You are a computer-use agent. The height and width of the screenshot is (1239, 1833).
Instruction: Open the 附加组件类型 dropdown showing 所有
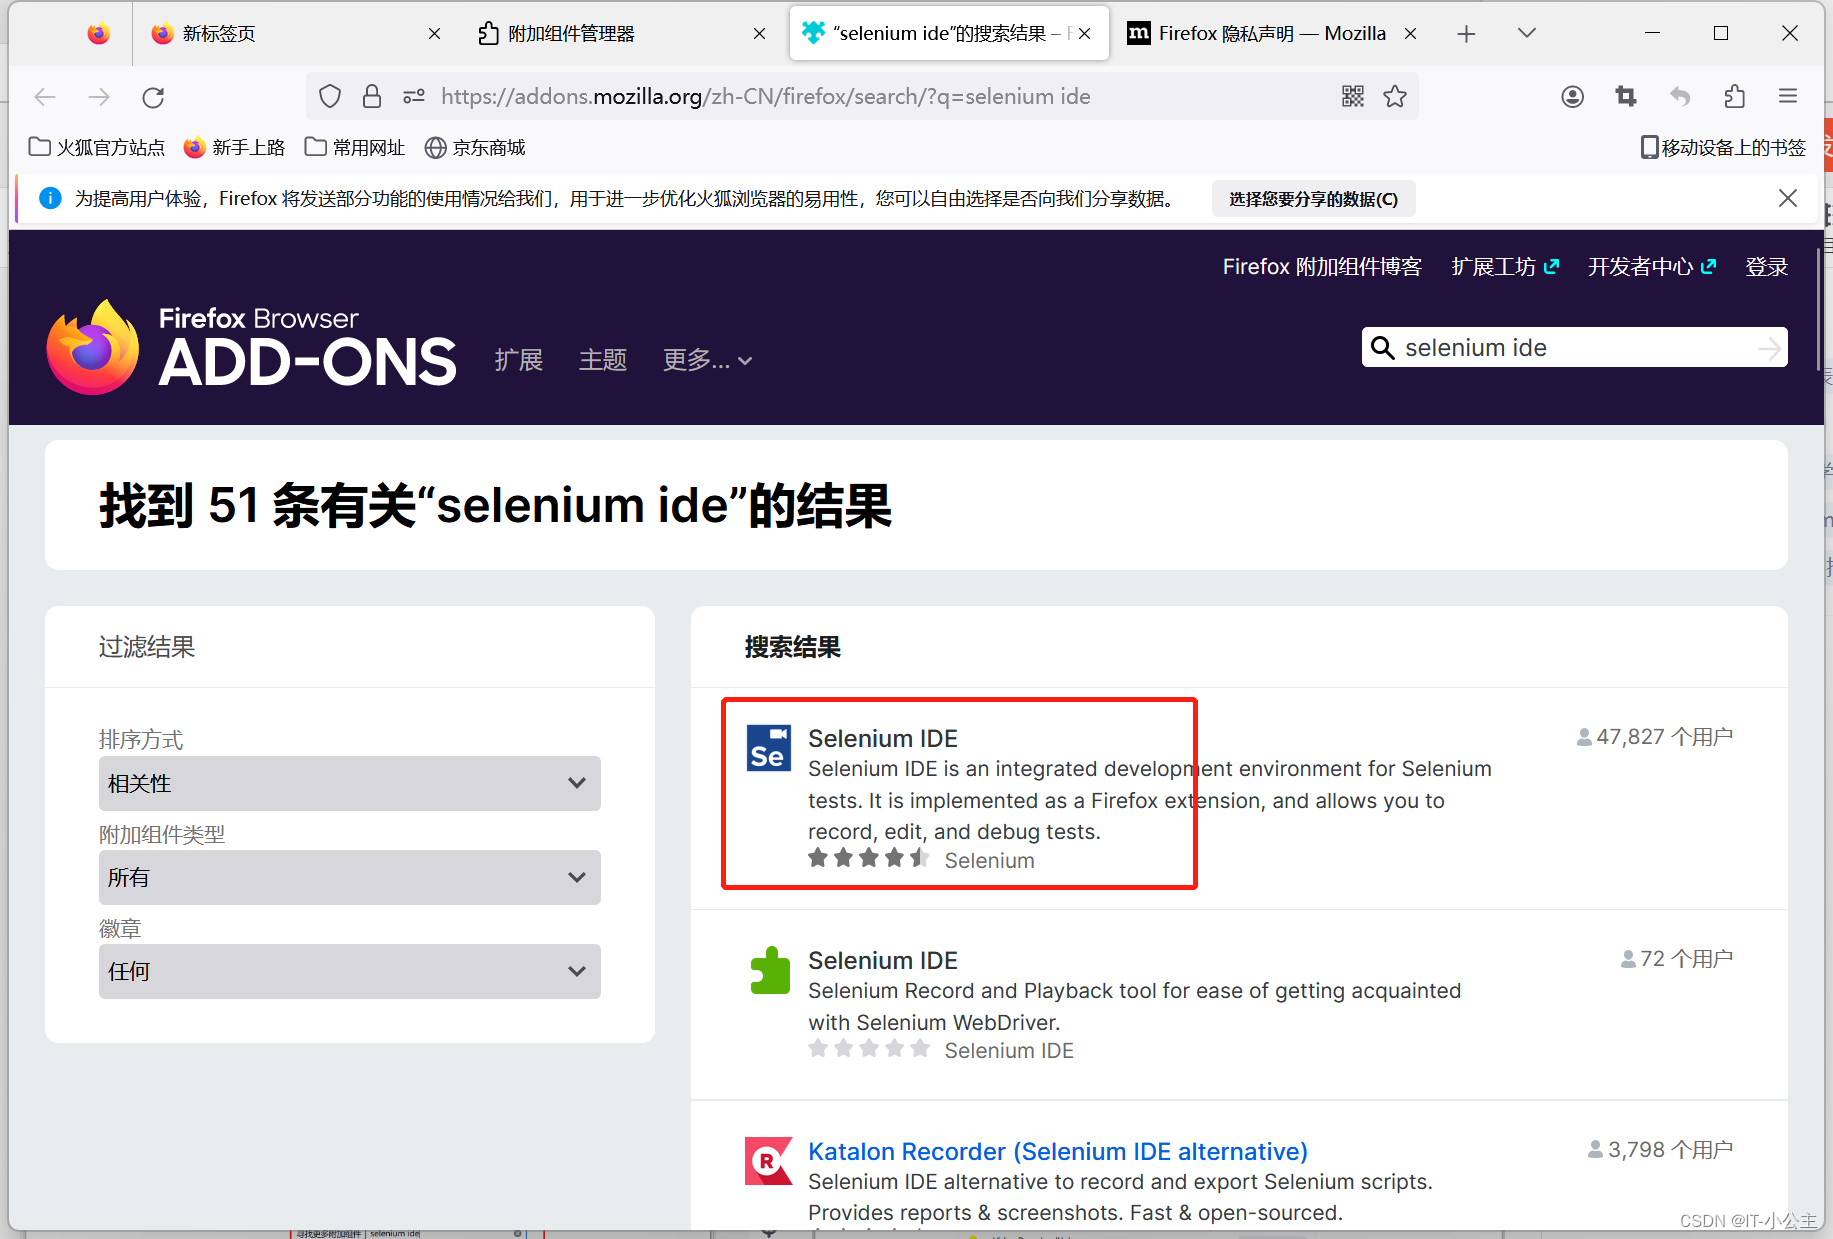(348, 877)
